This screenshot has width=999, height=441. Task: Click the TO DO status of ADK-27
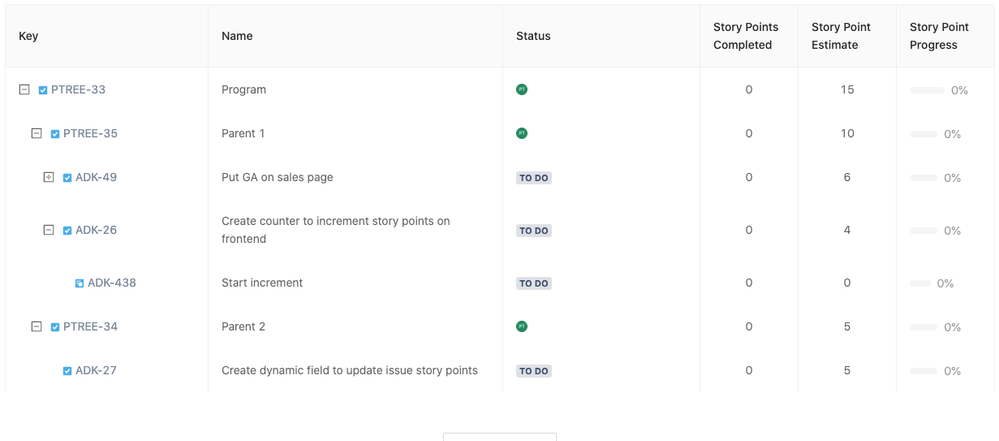(534, 371)
